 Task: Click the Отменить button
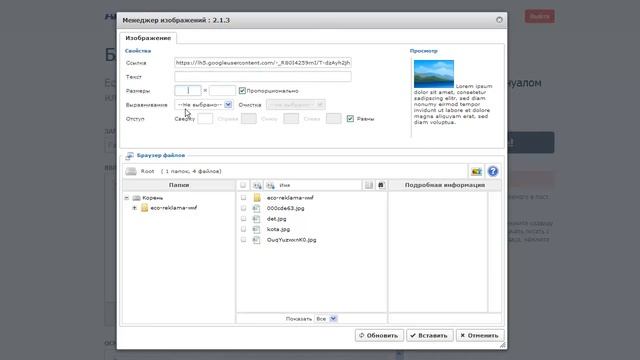pos(480,336)
